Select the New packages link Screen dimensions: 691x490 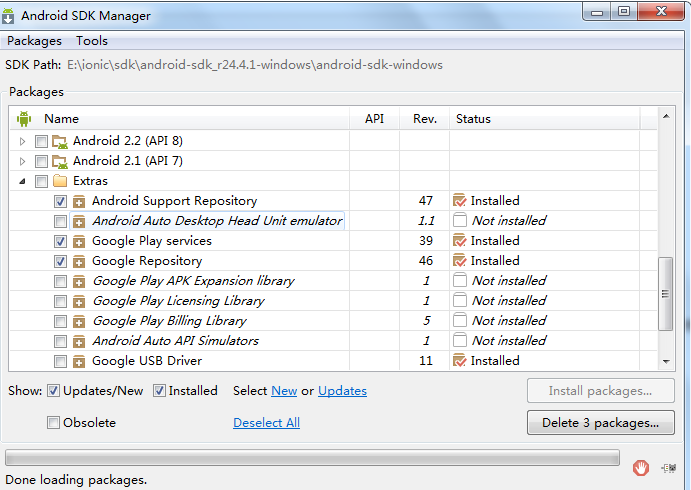[x=284, y=391]
